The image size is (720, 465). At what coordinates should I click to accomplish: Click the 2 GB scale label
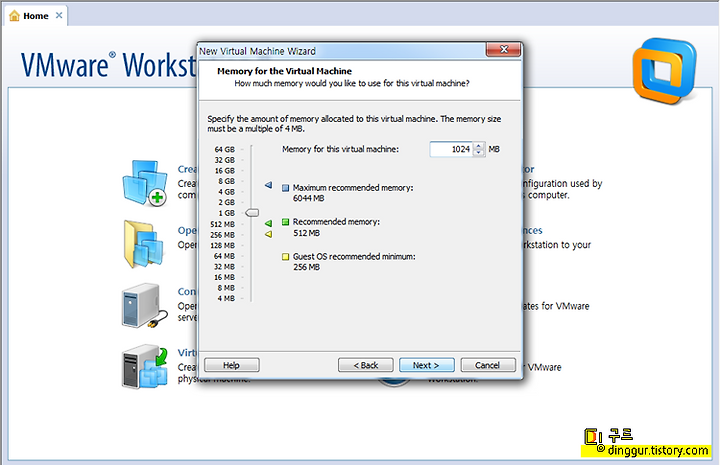tap(226, 202)
